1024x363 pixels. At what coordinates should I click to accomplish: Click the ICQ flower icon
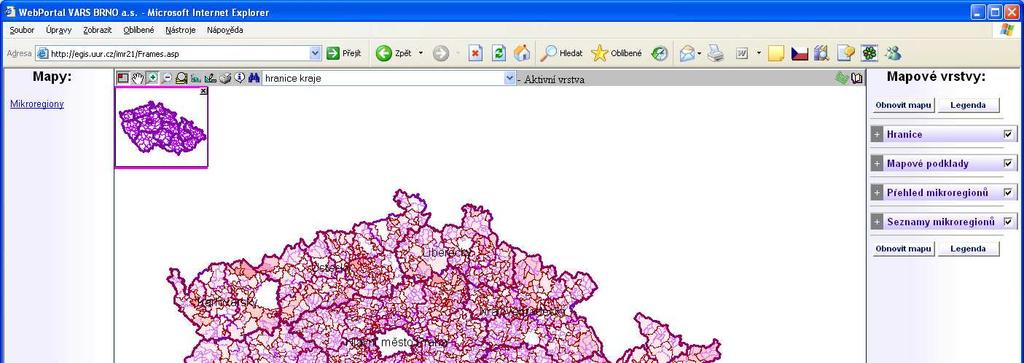[869, 54]
